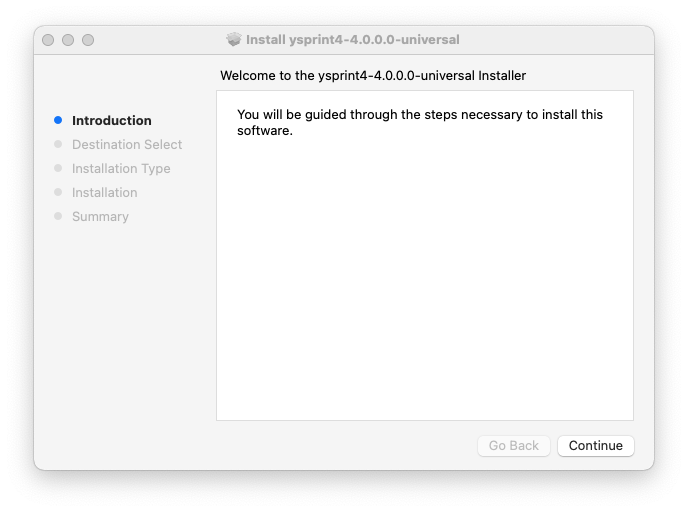Viewport: 688px width, 512px height.
Task: Click the installer package icon in title bar
Action: 234,40
